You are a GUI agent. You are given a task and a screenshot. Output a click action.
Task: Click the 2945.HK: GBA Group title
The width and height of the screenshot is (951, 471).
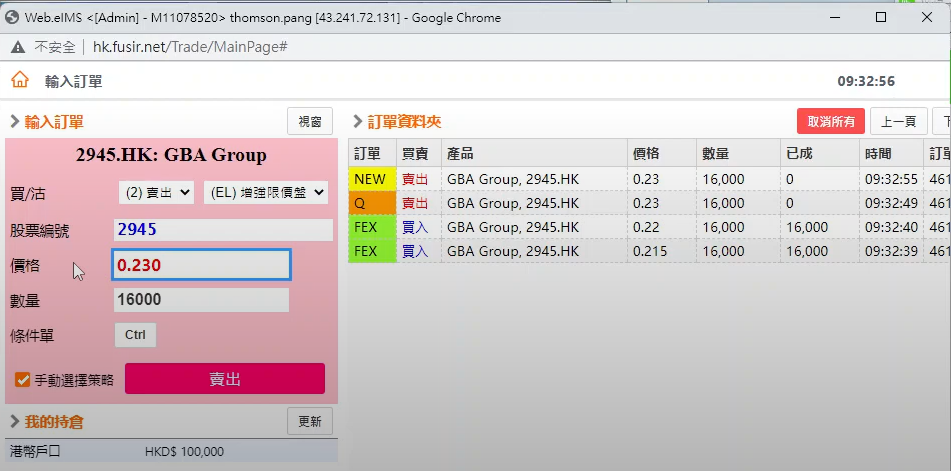point(171,155)
